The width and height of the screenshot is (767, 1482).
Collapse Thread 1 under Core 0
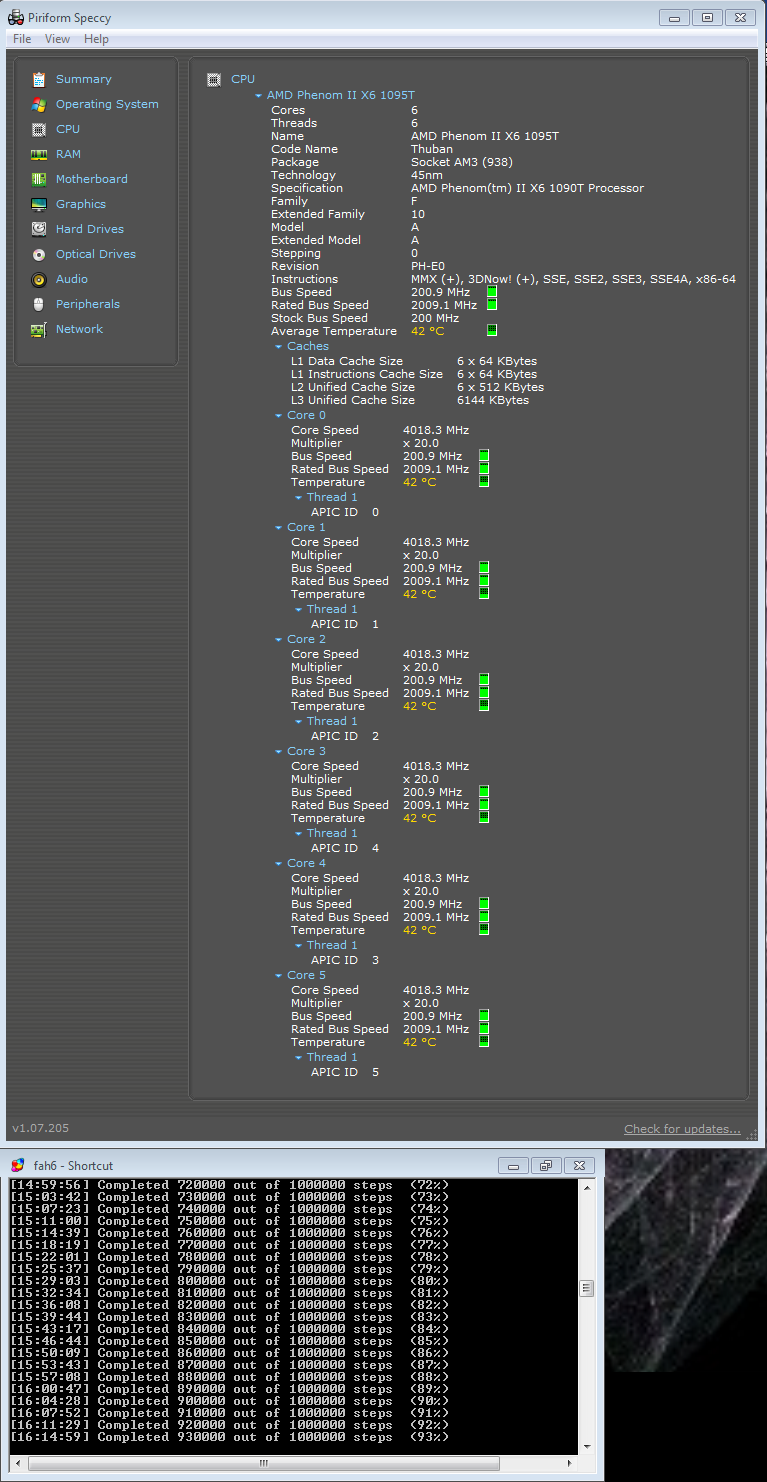(x=298, y=498)
